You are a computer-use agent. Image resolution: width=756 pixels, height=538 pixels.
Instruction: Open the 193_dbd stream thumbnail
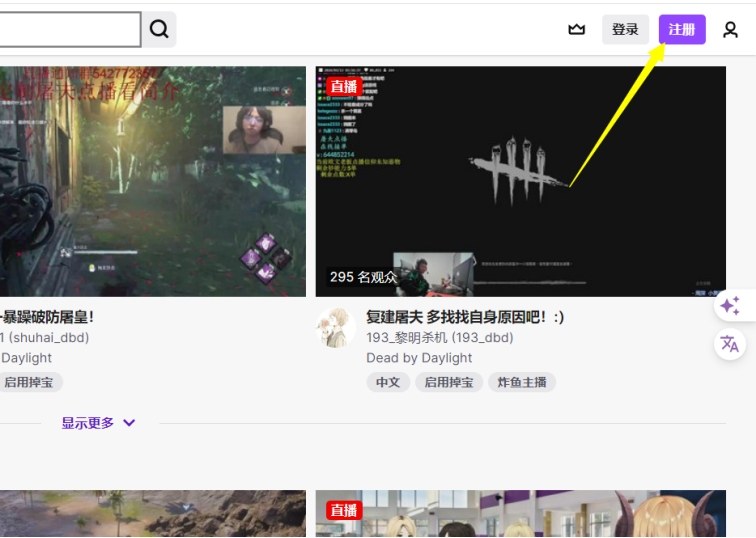tap(520, 181)
